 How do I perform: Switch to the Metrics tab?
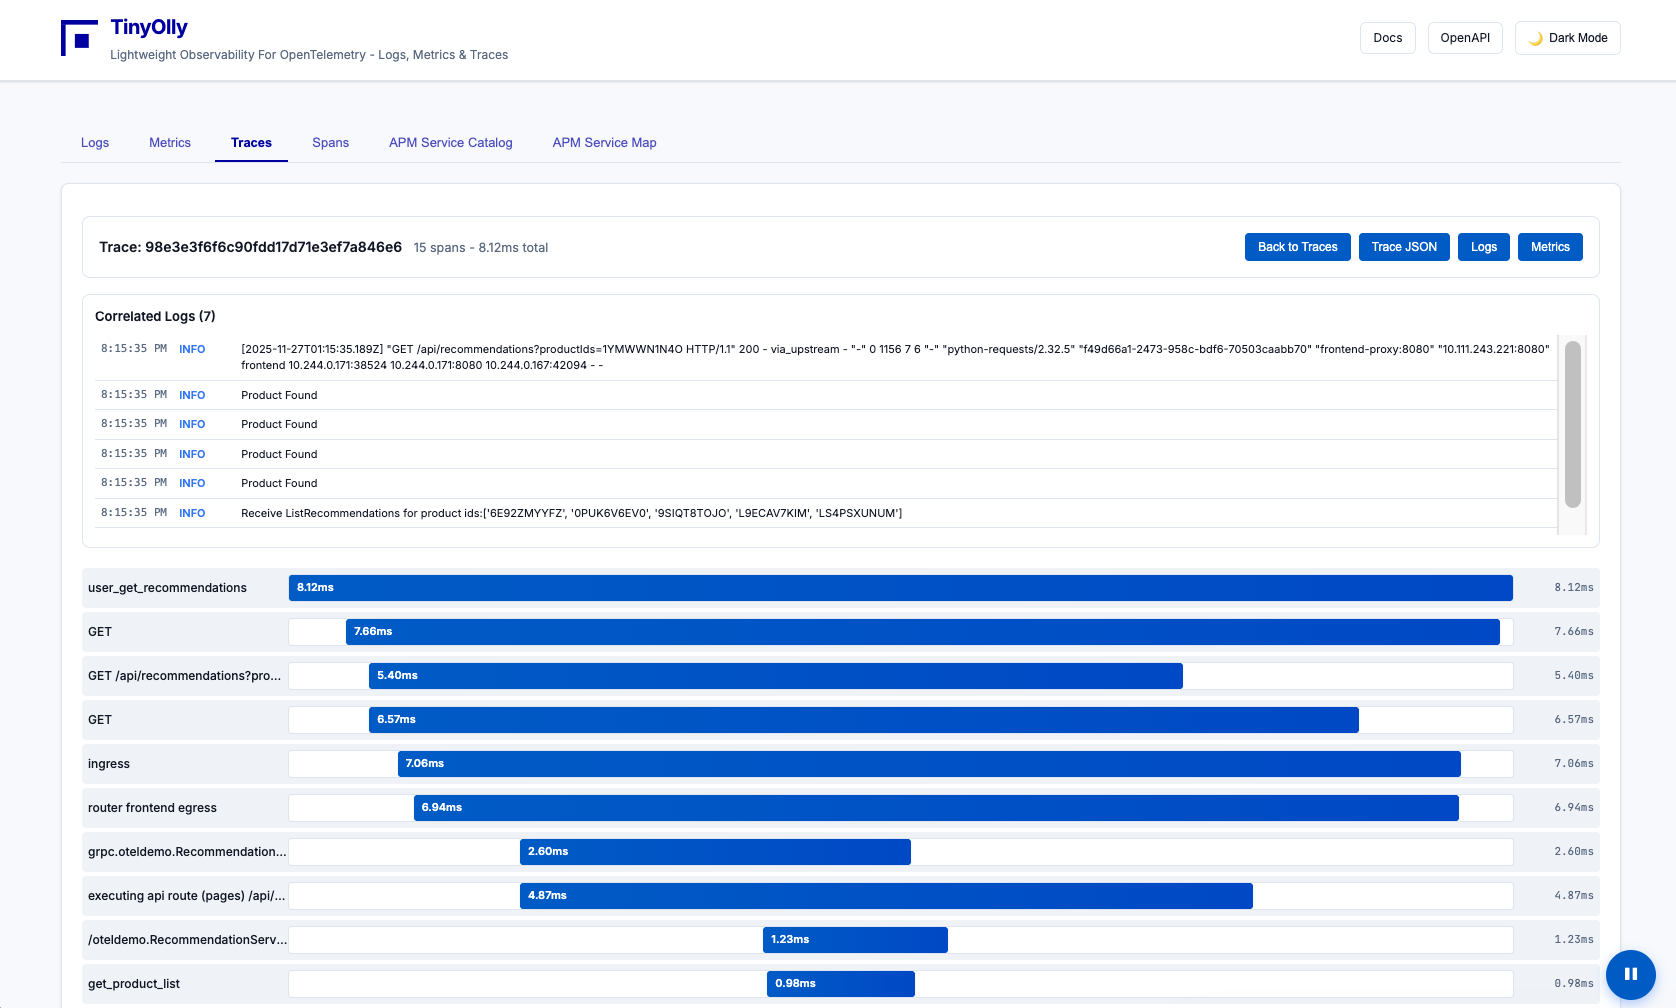170,143
